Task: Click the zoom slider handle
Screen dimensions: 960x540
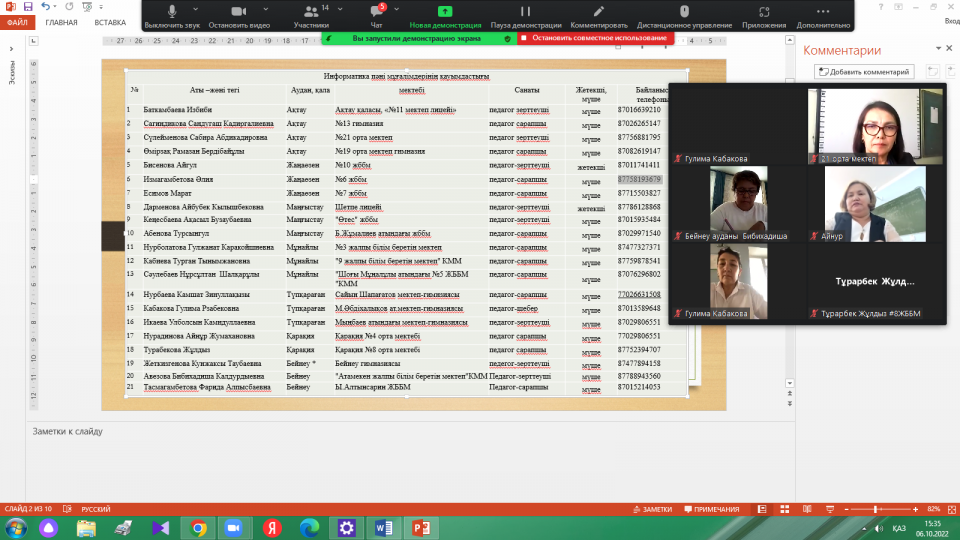Action: point(876,509)
